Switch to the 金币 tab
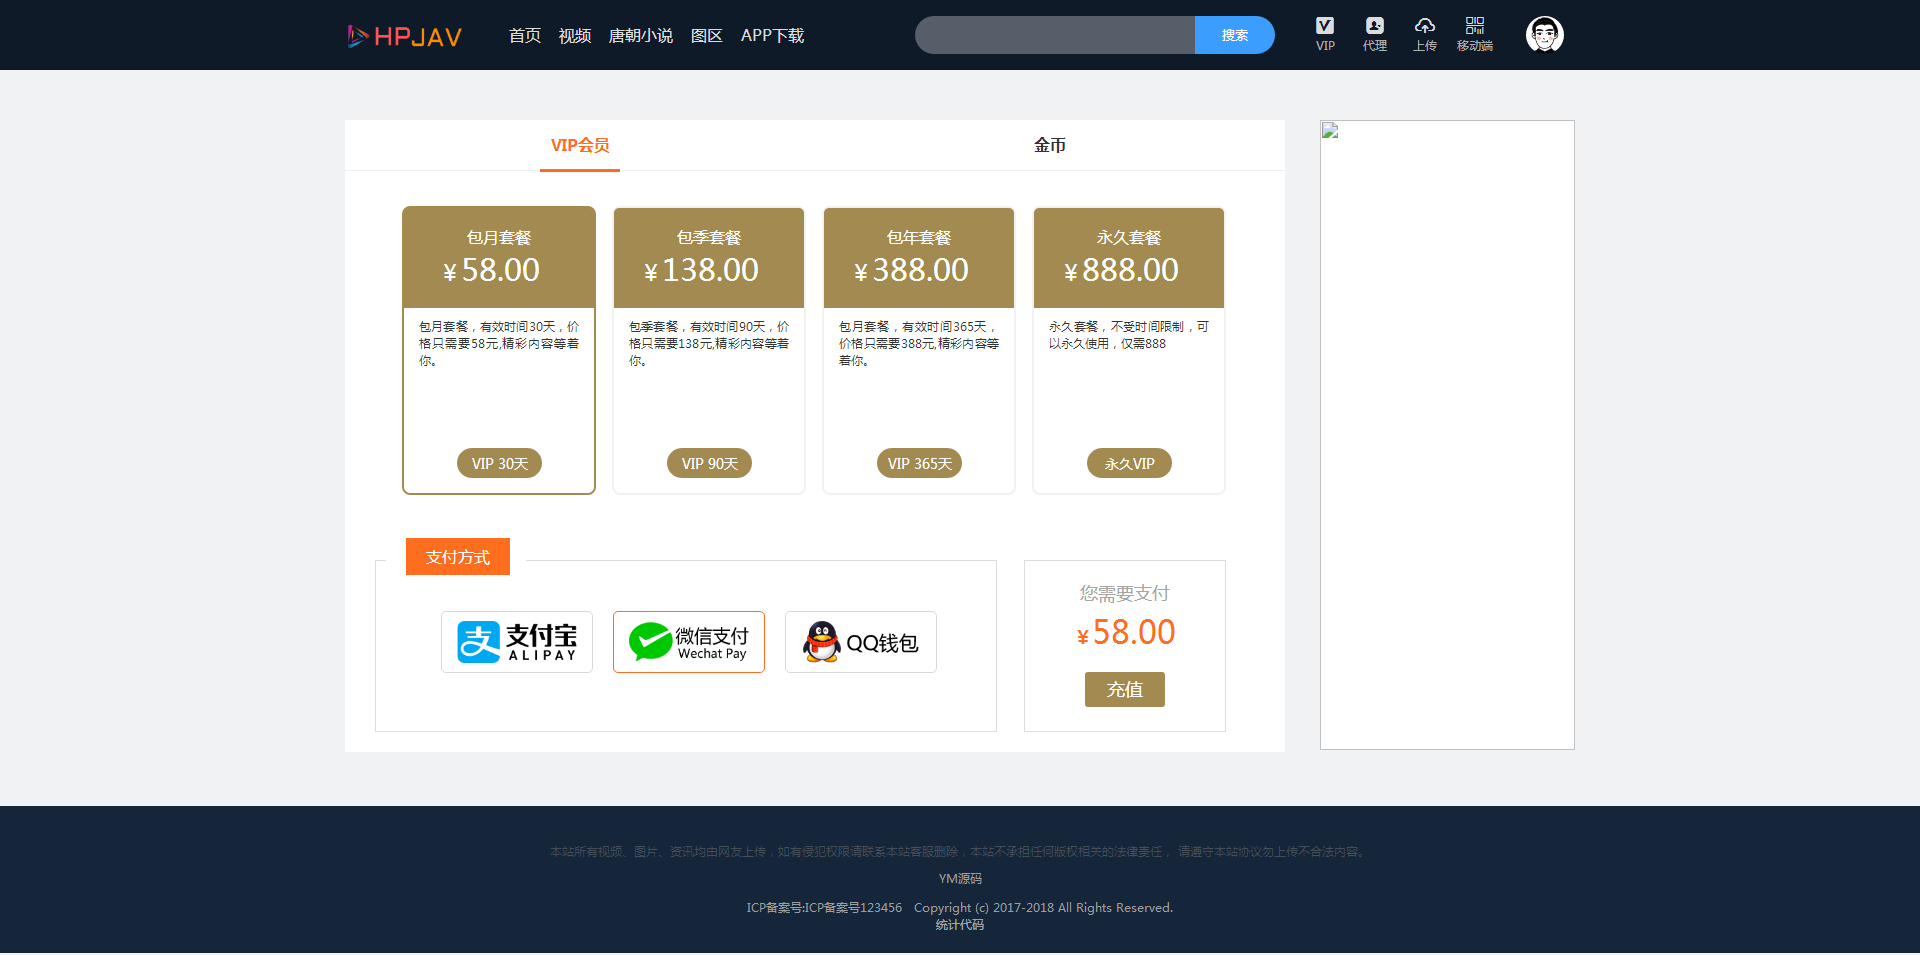Image resolution: width=1920 pixels, height=955 pixels. coord(1049,146)
